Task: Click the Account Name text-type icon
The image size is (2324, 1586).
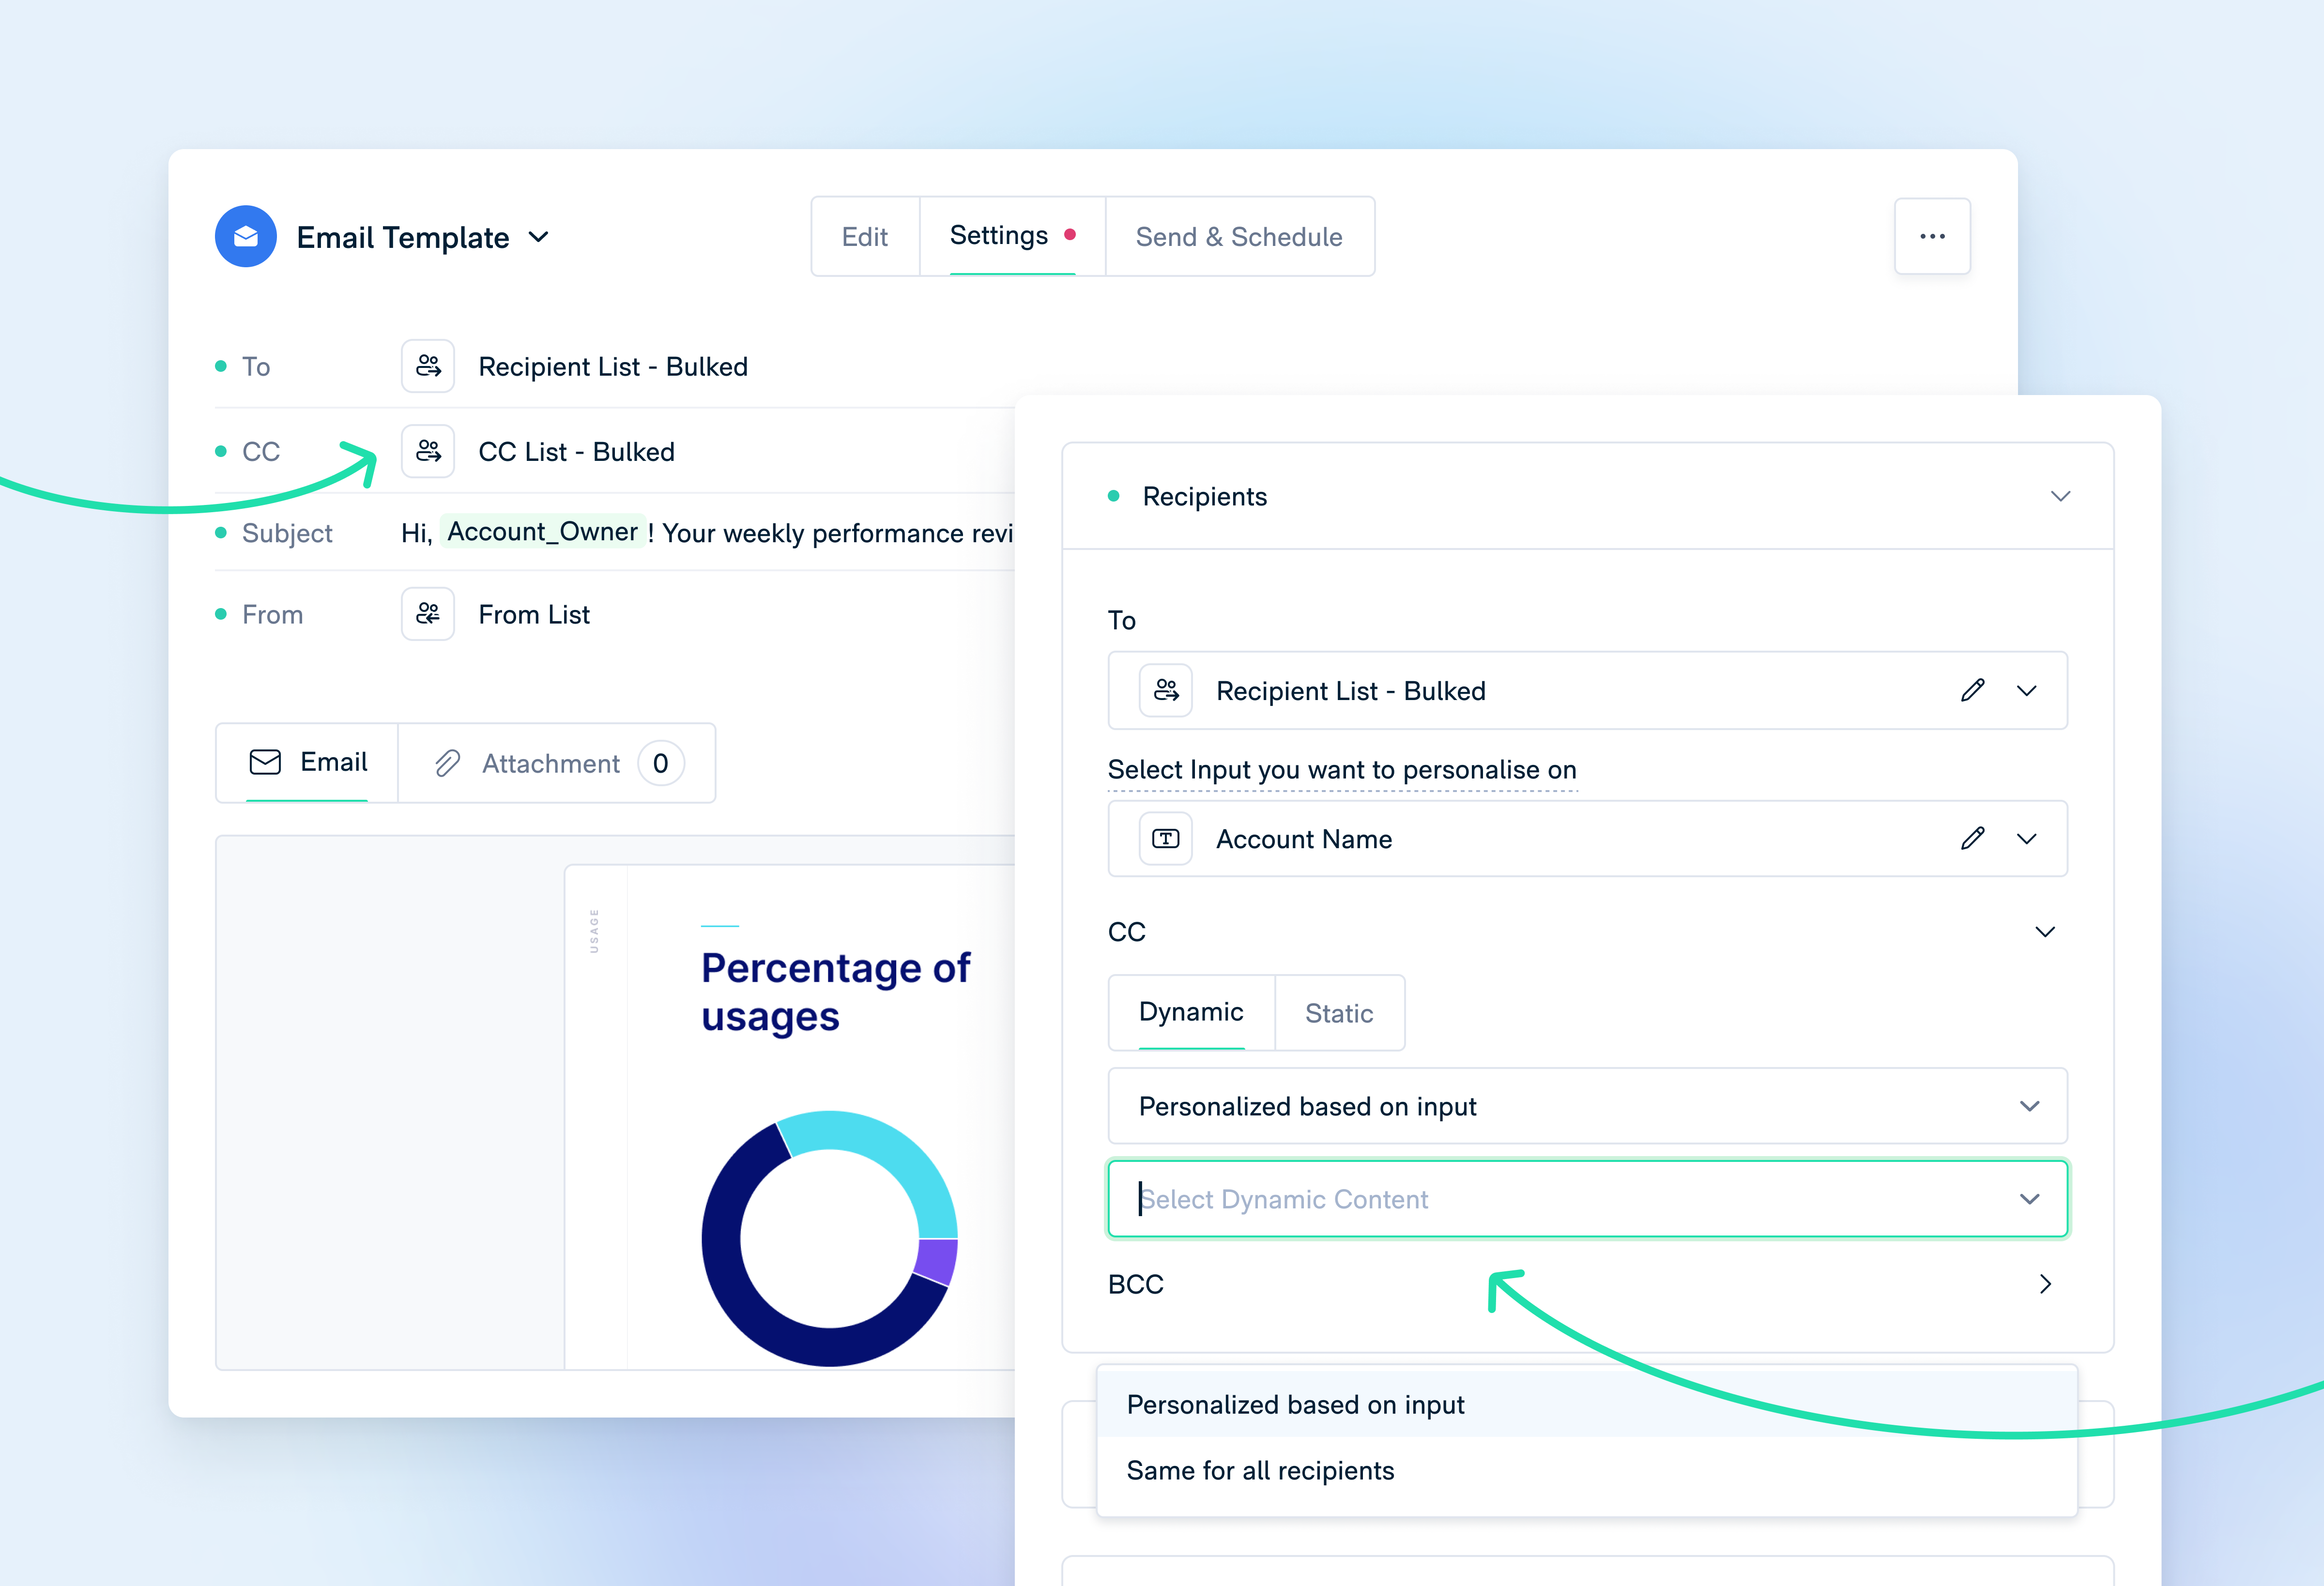Action: pyautogui.click(x=1166, y=839)
